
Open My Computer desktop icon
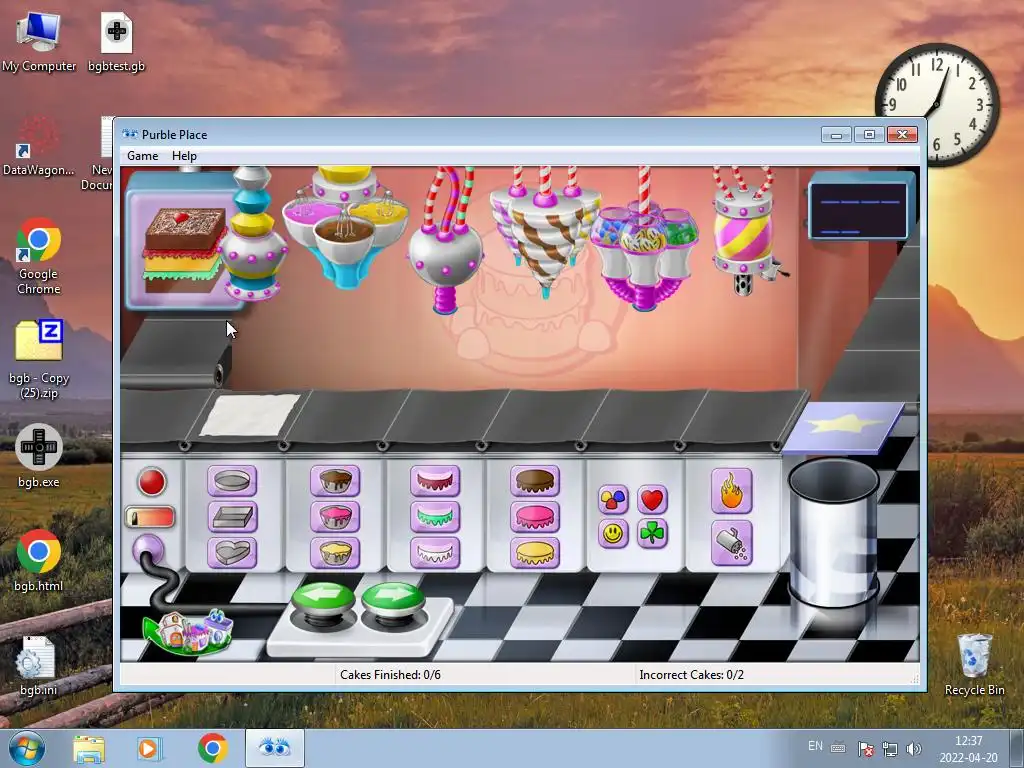tap(39, 41)
